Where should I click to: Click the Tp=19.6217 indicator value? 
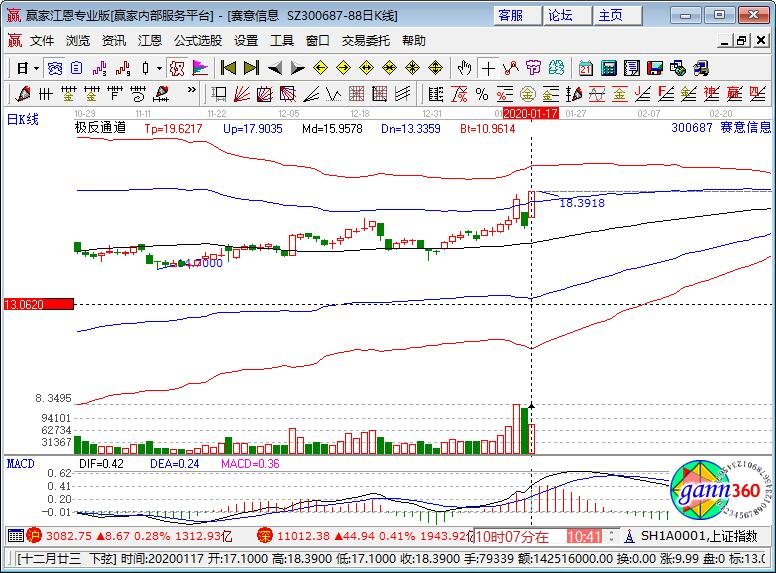[174, 129]
